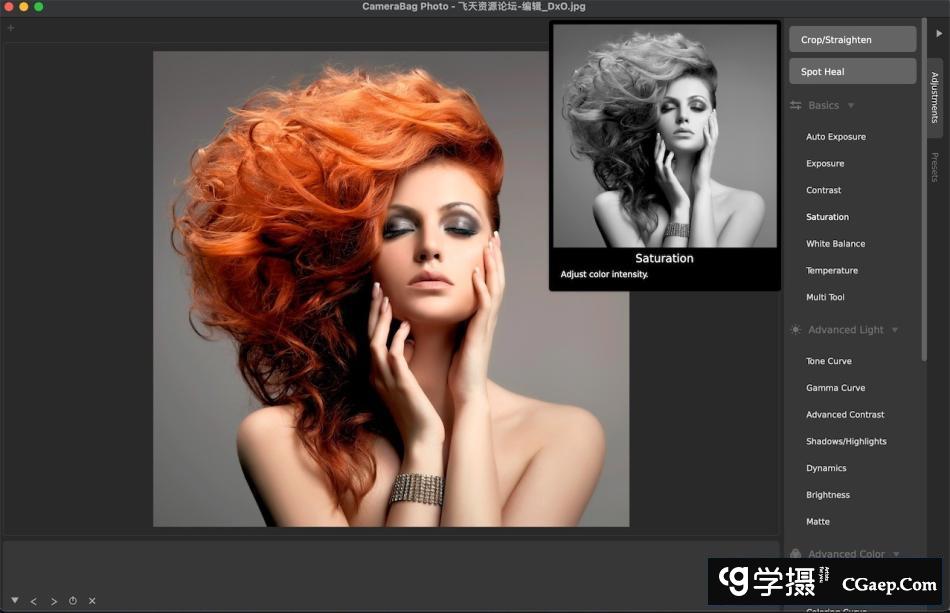950x613 pixels.
Task: Add the Saturation adjustment
Action: [827, 217]
